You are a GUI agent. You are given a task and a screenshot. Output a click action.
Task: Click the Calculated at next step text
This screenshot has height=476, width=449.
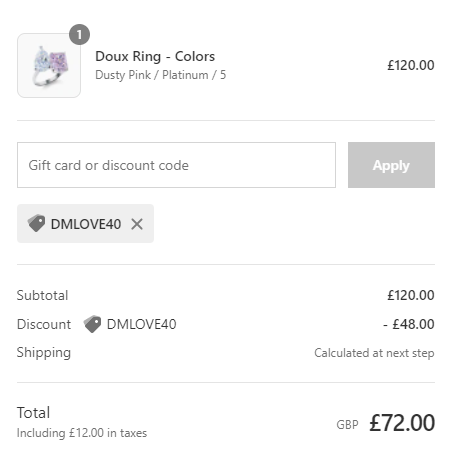click(x=374, y=353)
